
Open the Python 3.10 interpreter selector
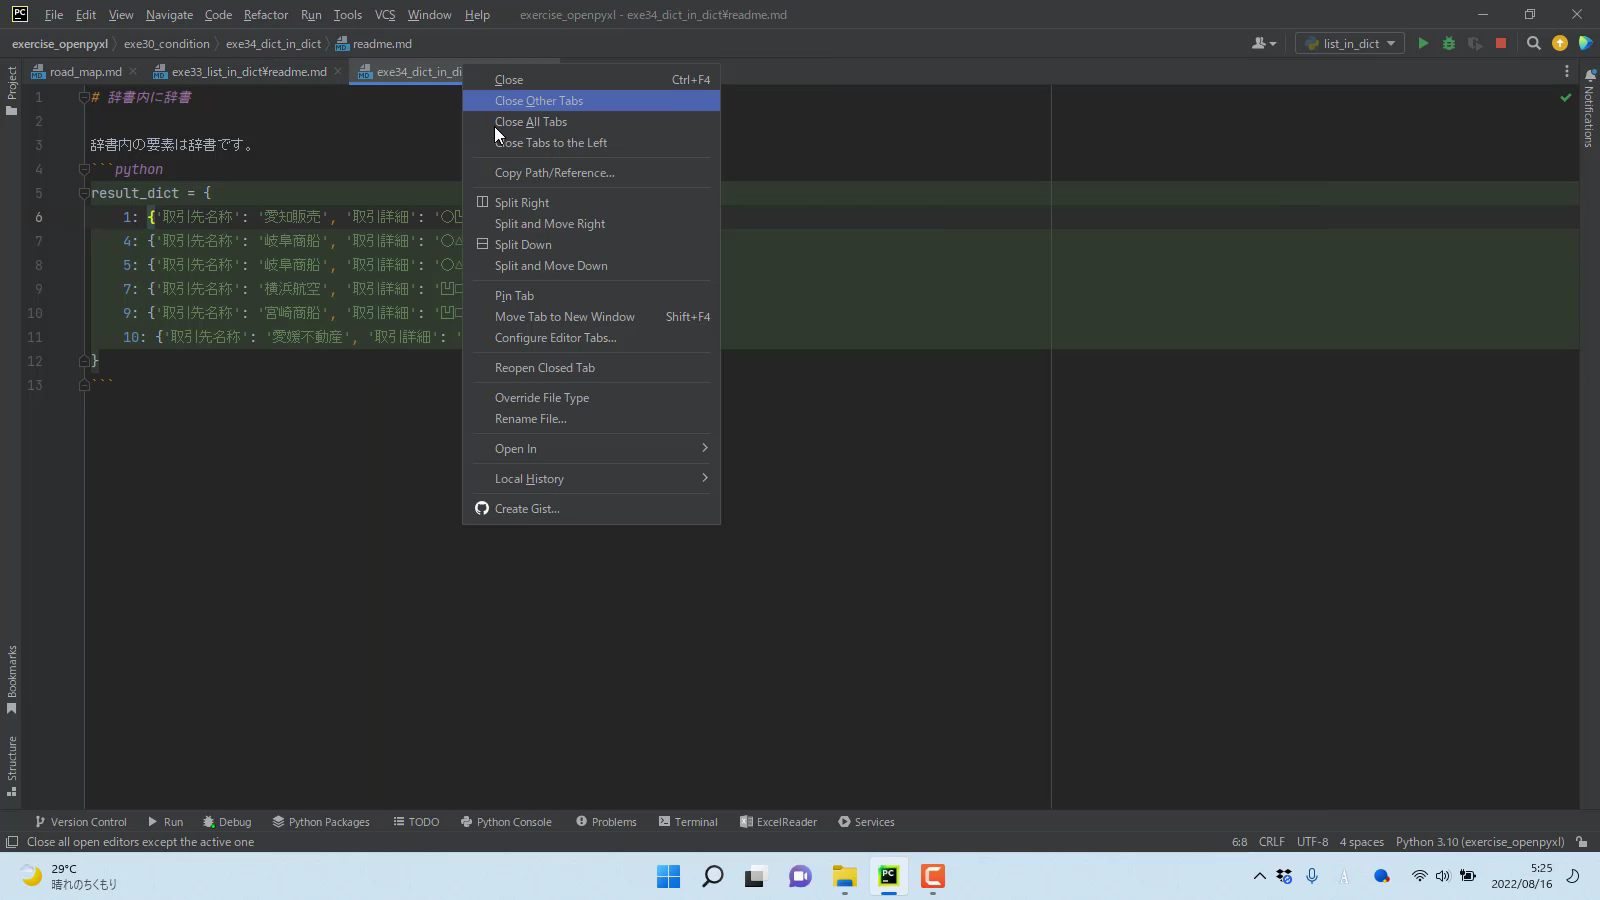(1479, 842)
